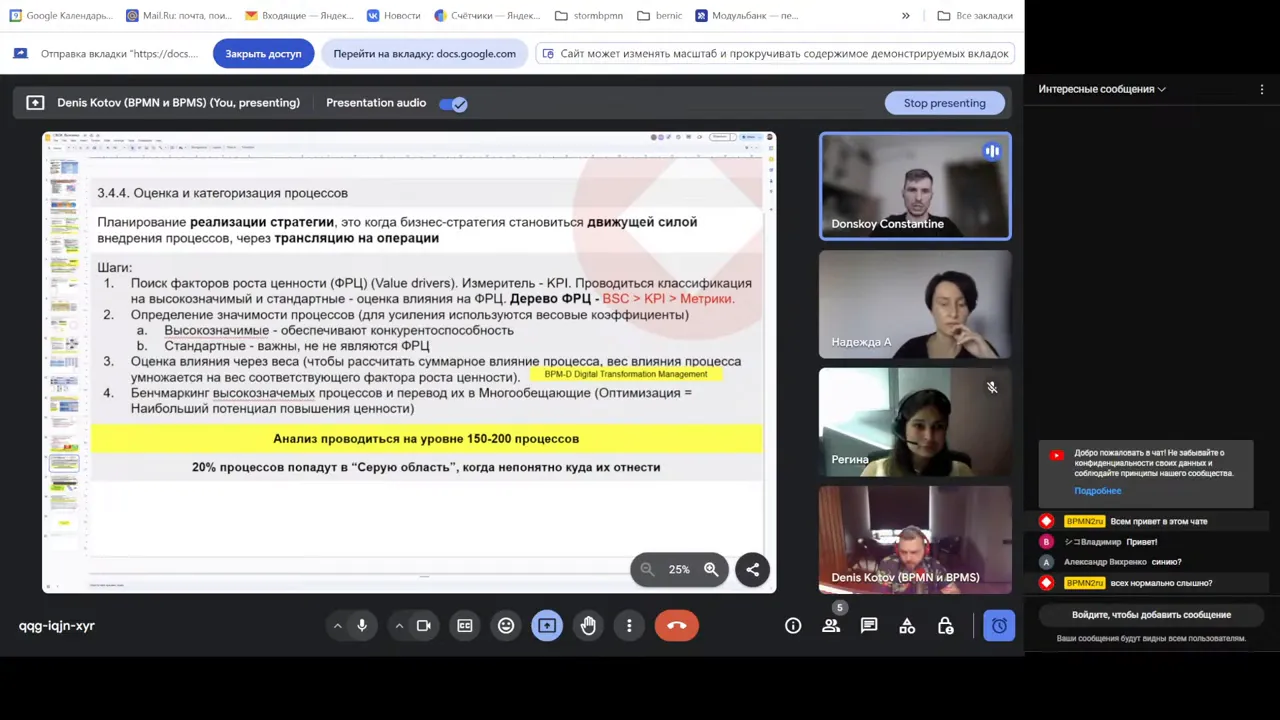The height and width of the screenshot is (720, 1280).
Task: Open the Интересные сообщения chat filter dropdown
Action: [x=1102, y=89]
